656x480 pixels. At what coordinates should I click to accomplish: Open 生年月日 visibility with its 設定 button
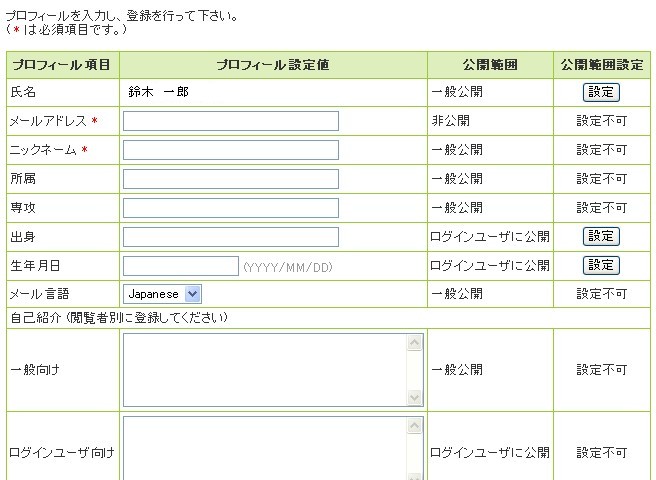(x=601, y=265)
